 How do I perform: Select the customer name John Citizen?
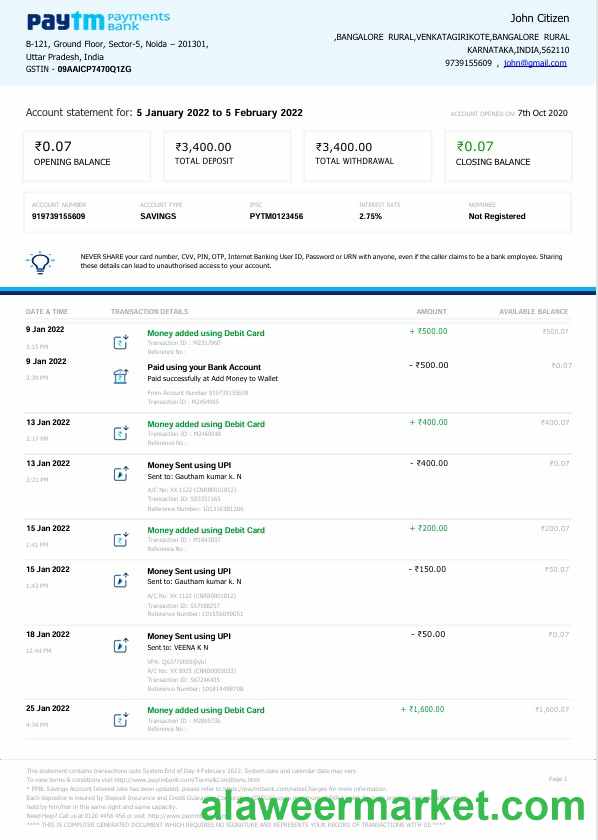tap(540, 18)
